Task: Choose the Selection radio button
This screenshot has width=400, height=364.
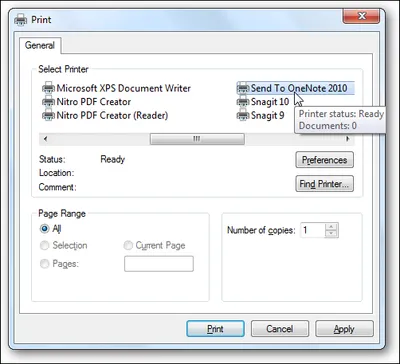Action: [x=44, y=246]
